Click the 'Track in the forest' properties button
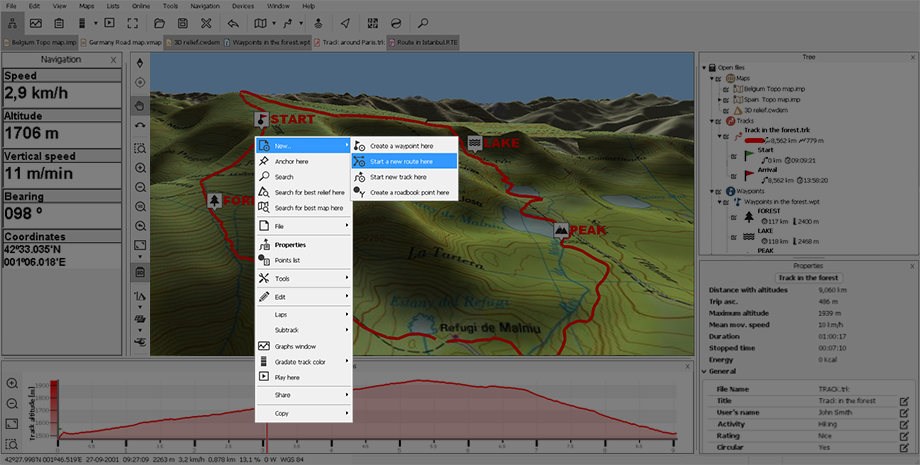The image size is (920, 465). pos(808,277)
